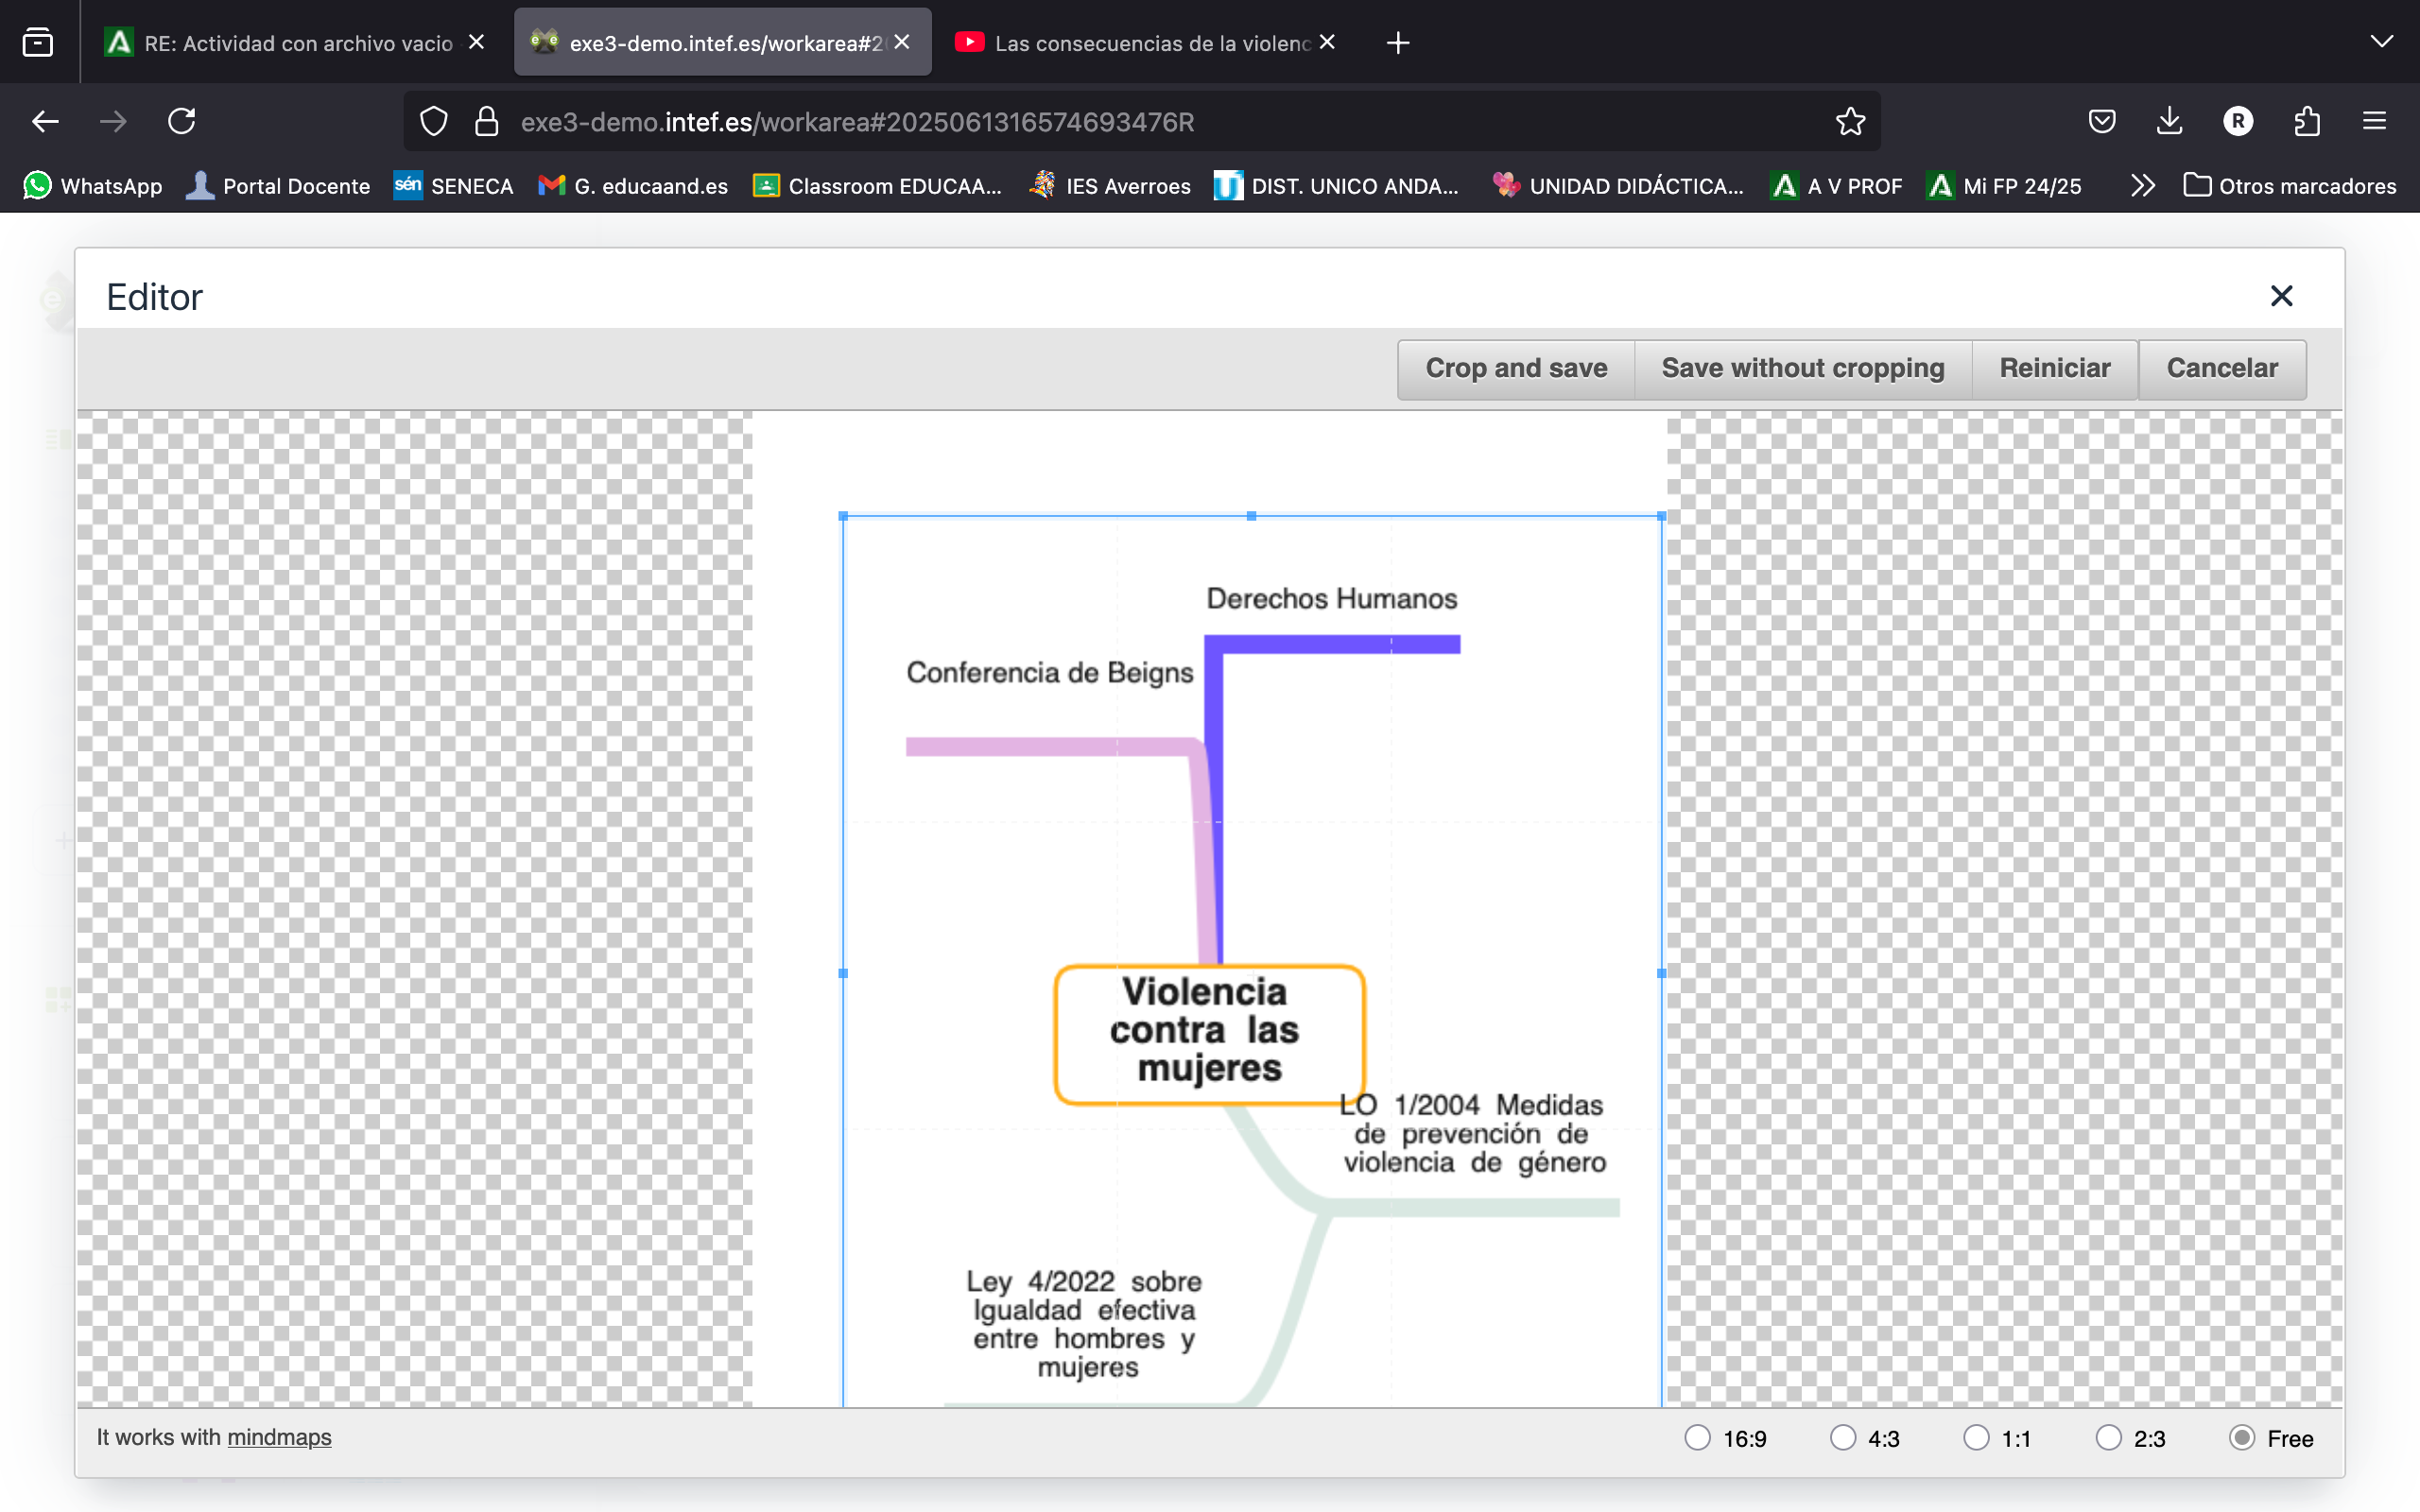Image resolution: width=2420 pixels, height=1512 pixels.
Task: Bookmark page with the star icon
Action: click(x=1850, y=122)
